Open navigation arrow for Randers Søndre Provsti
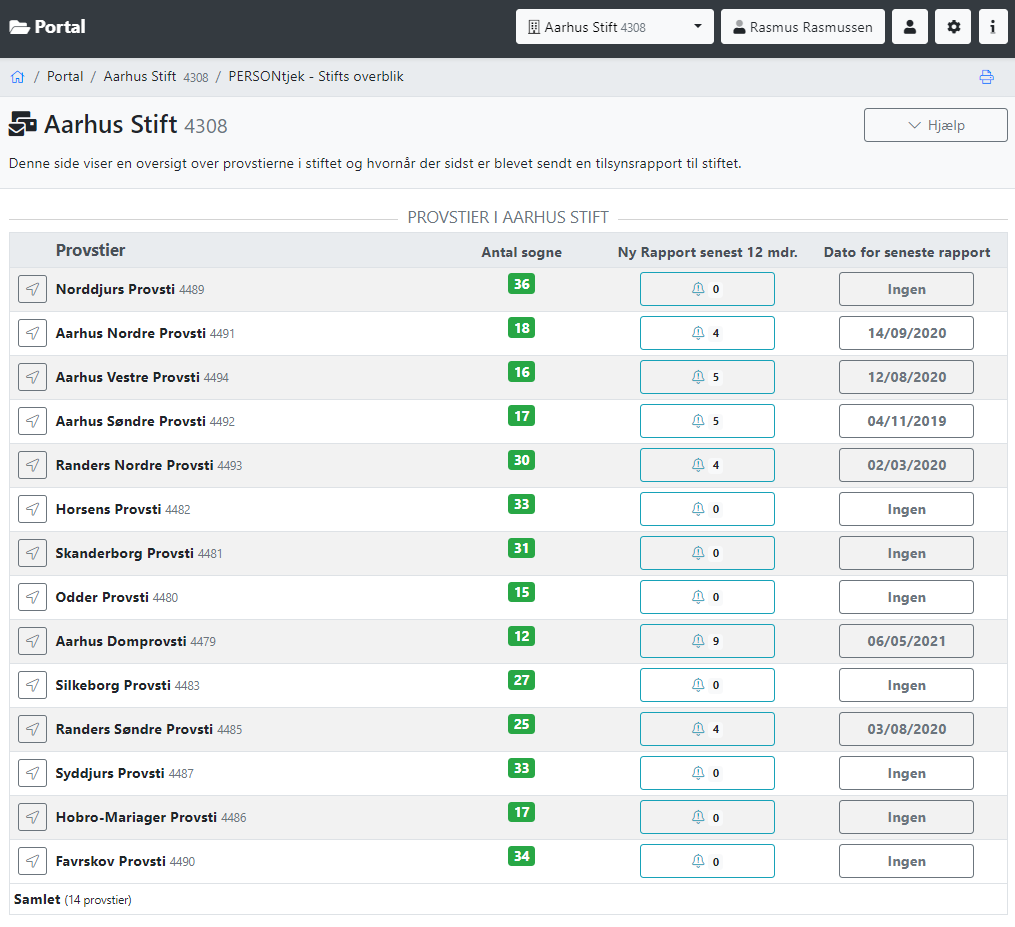Image resolution: width=1015 pixels, height=927 pixels. click(32, 729)
